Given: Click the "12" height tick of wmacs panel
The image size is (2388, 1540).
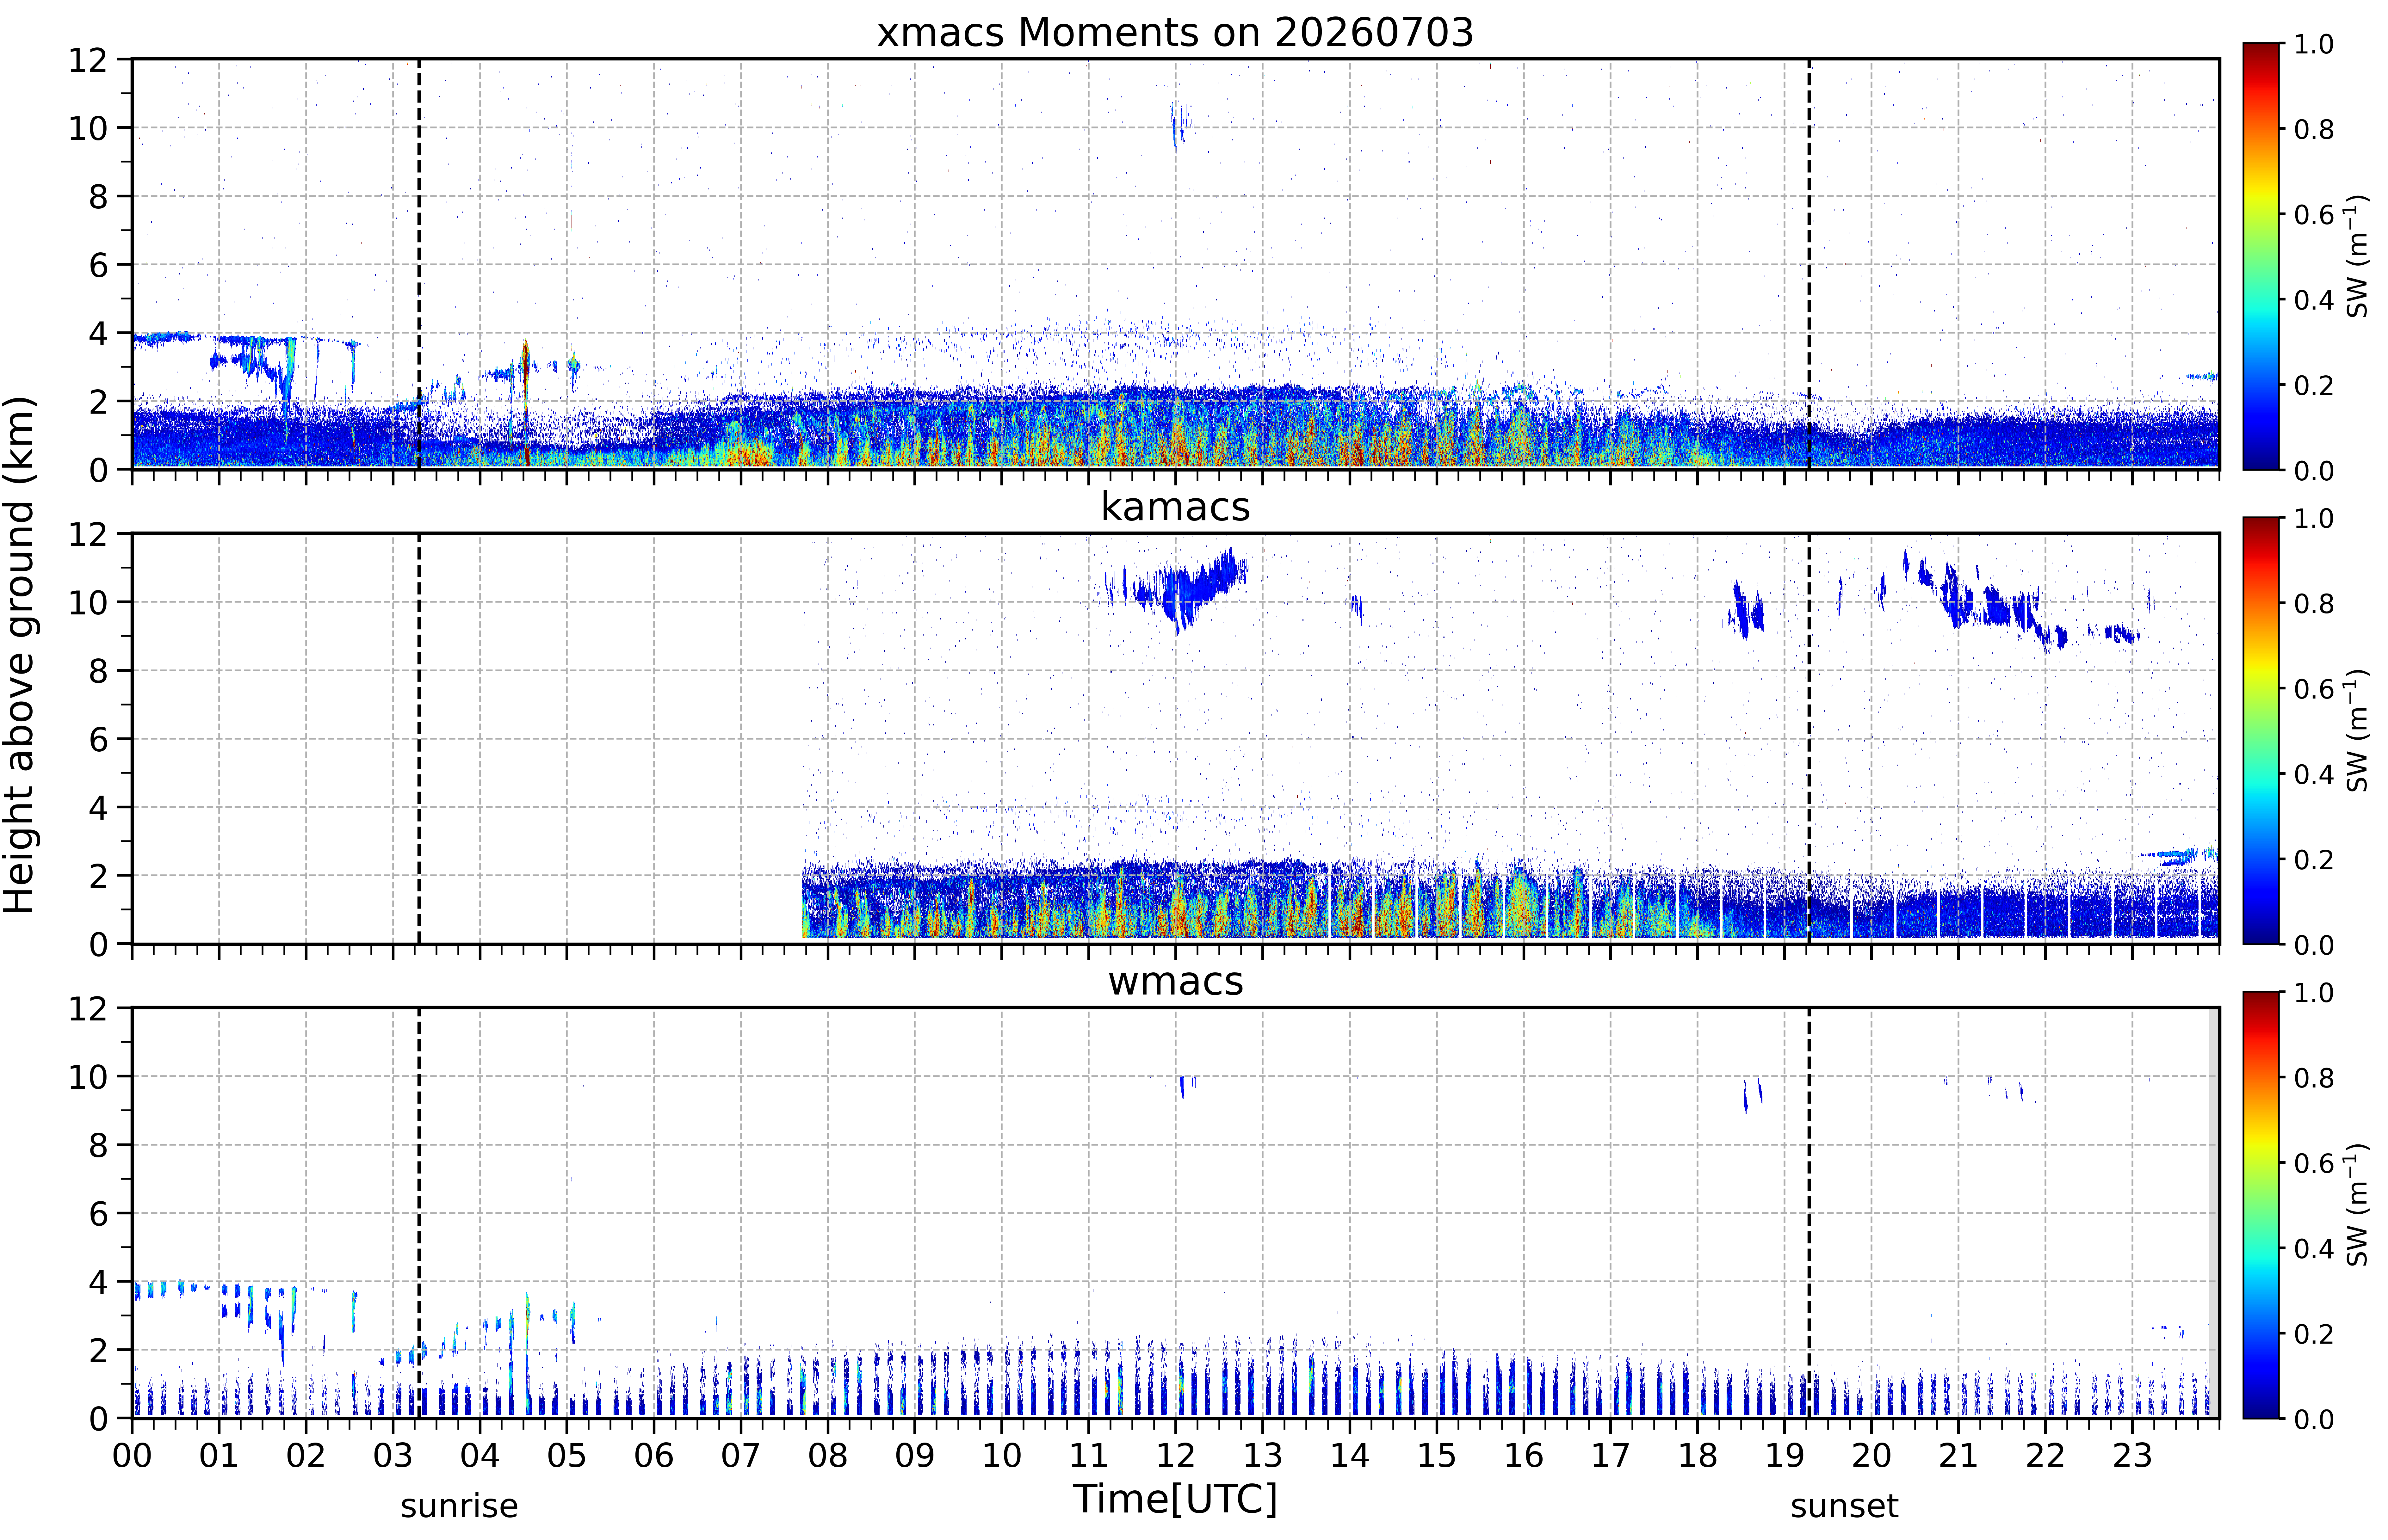Looking at the screenshot, I should [x=88, y=1008].
